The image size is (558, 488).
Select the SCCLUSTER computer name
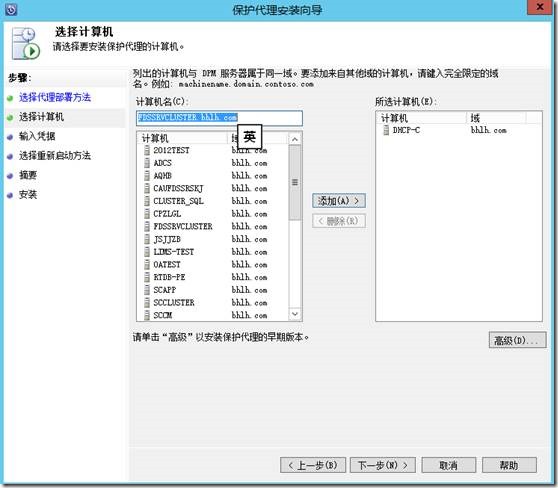coord(174,303)
